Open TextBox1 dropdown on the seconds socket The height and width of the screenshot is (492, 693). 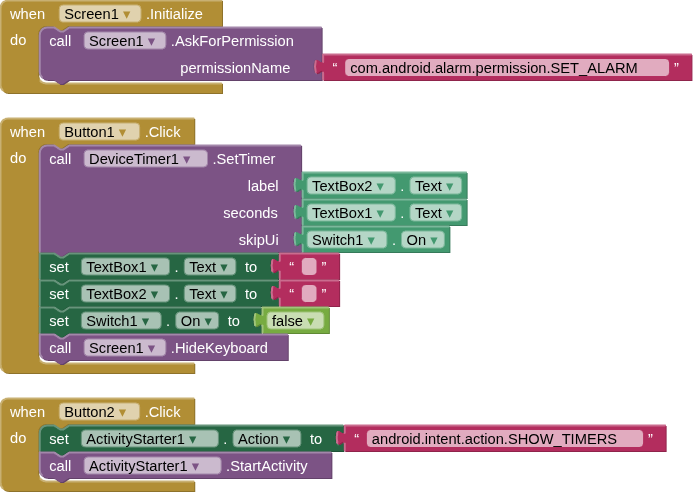[x=351, y=213]
